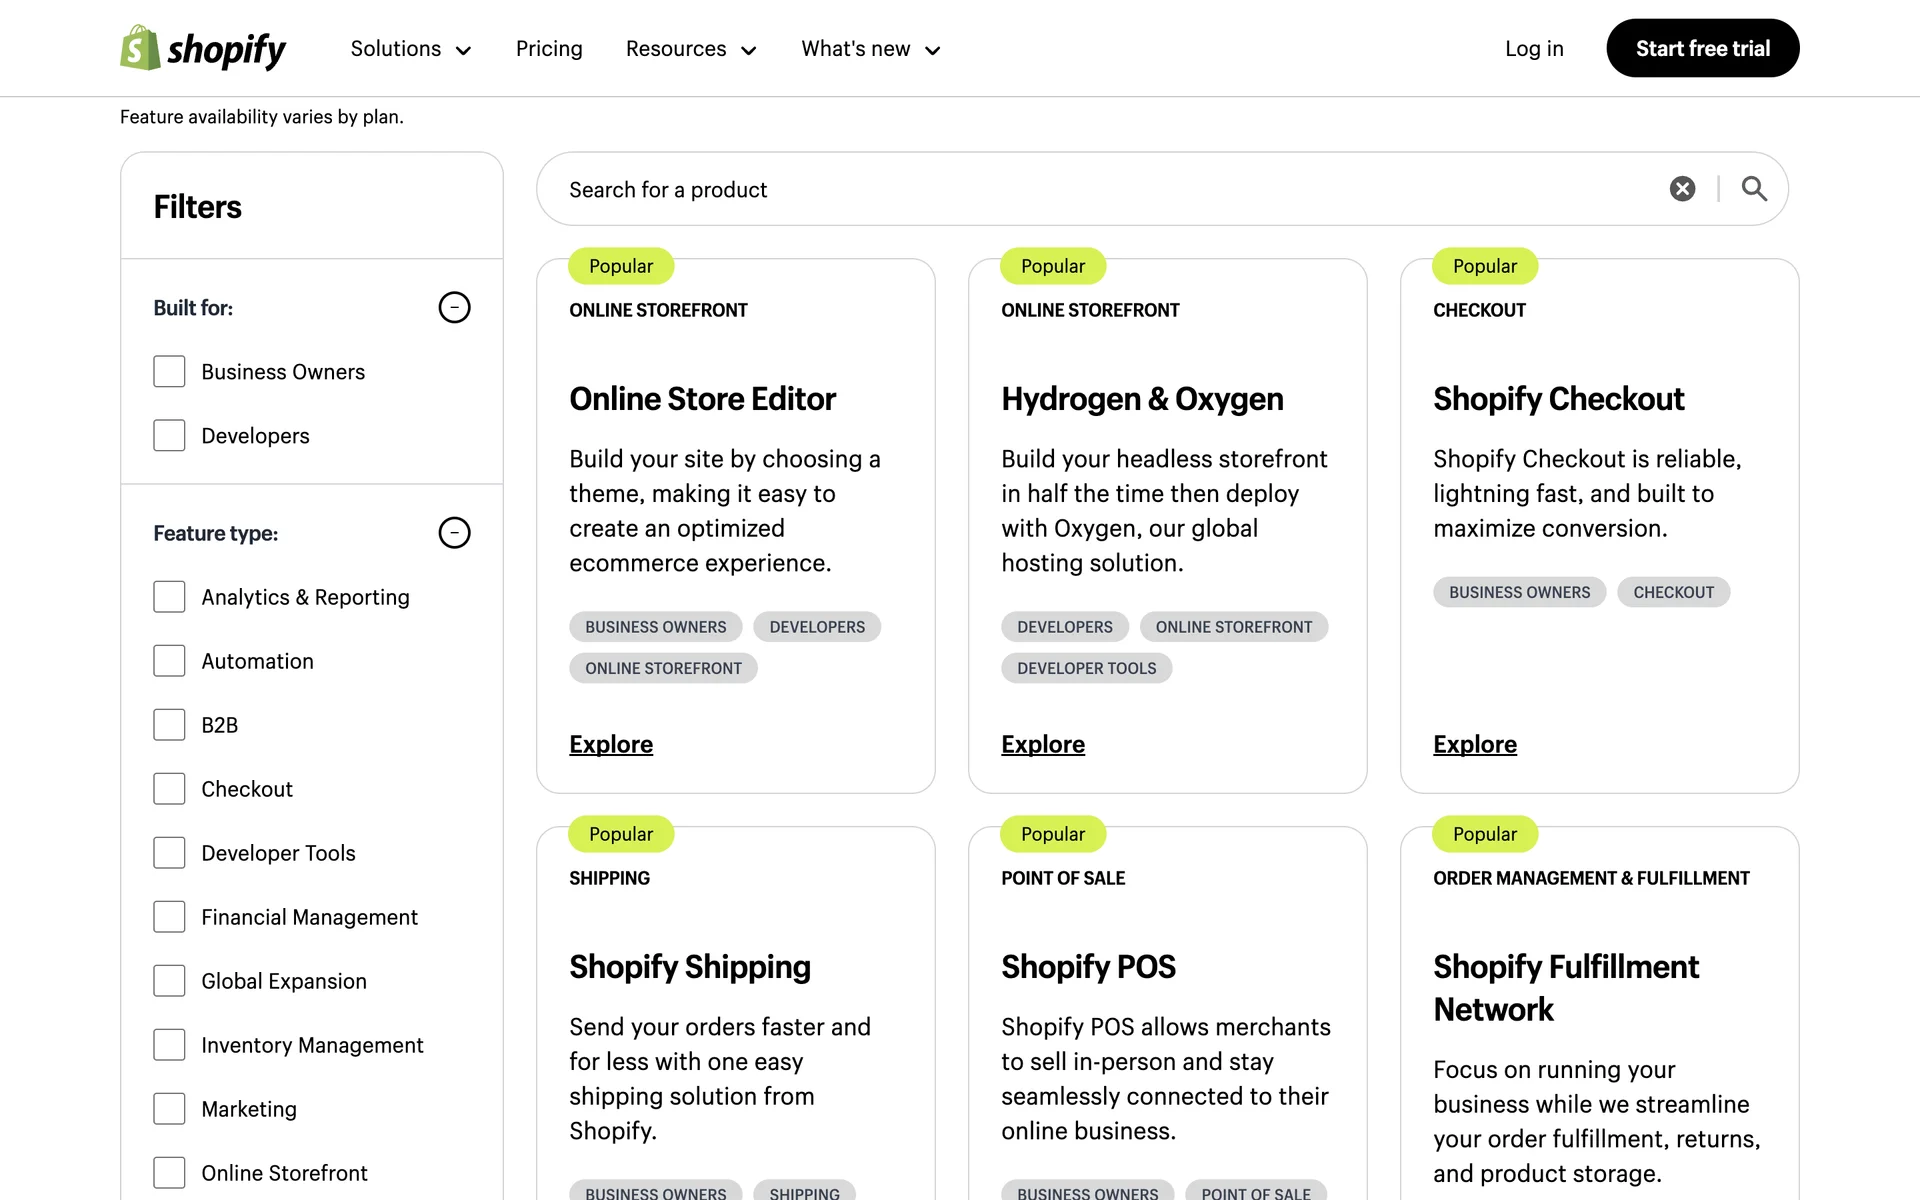Go to the Pricing page
Image resolution: width=1920 pixels, height=1200 pixels.
pos(549,49)
